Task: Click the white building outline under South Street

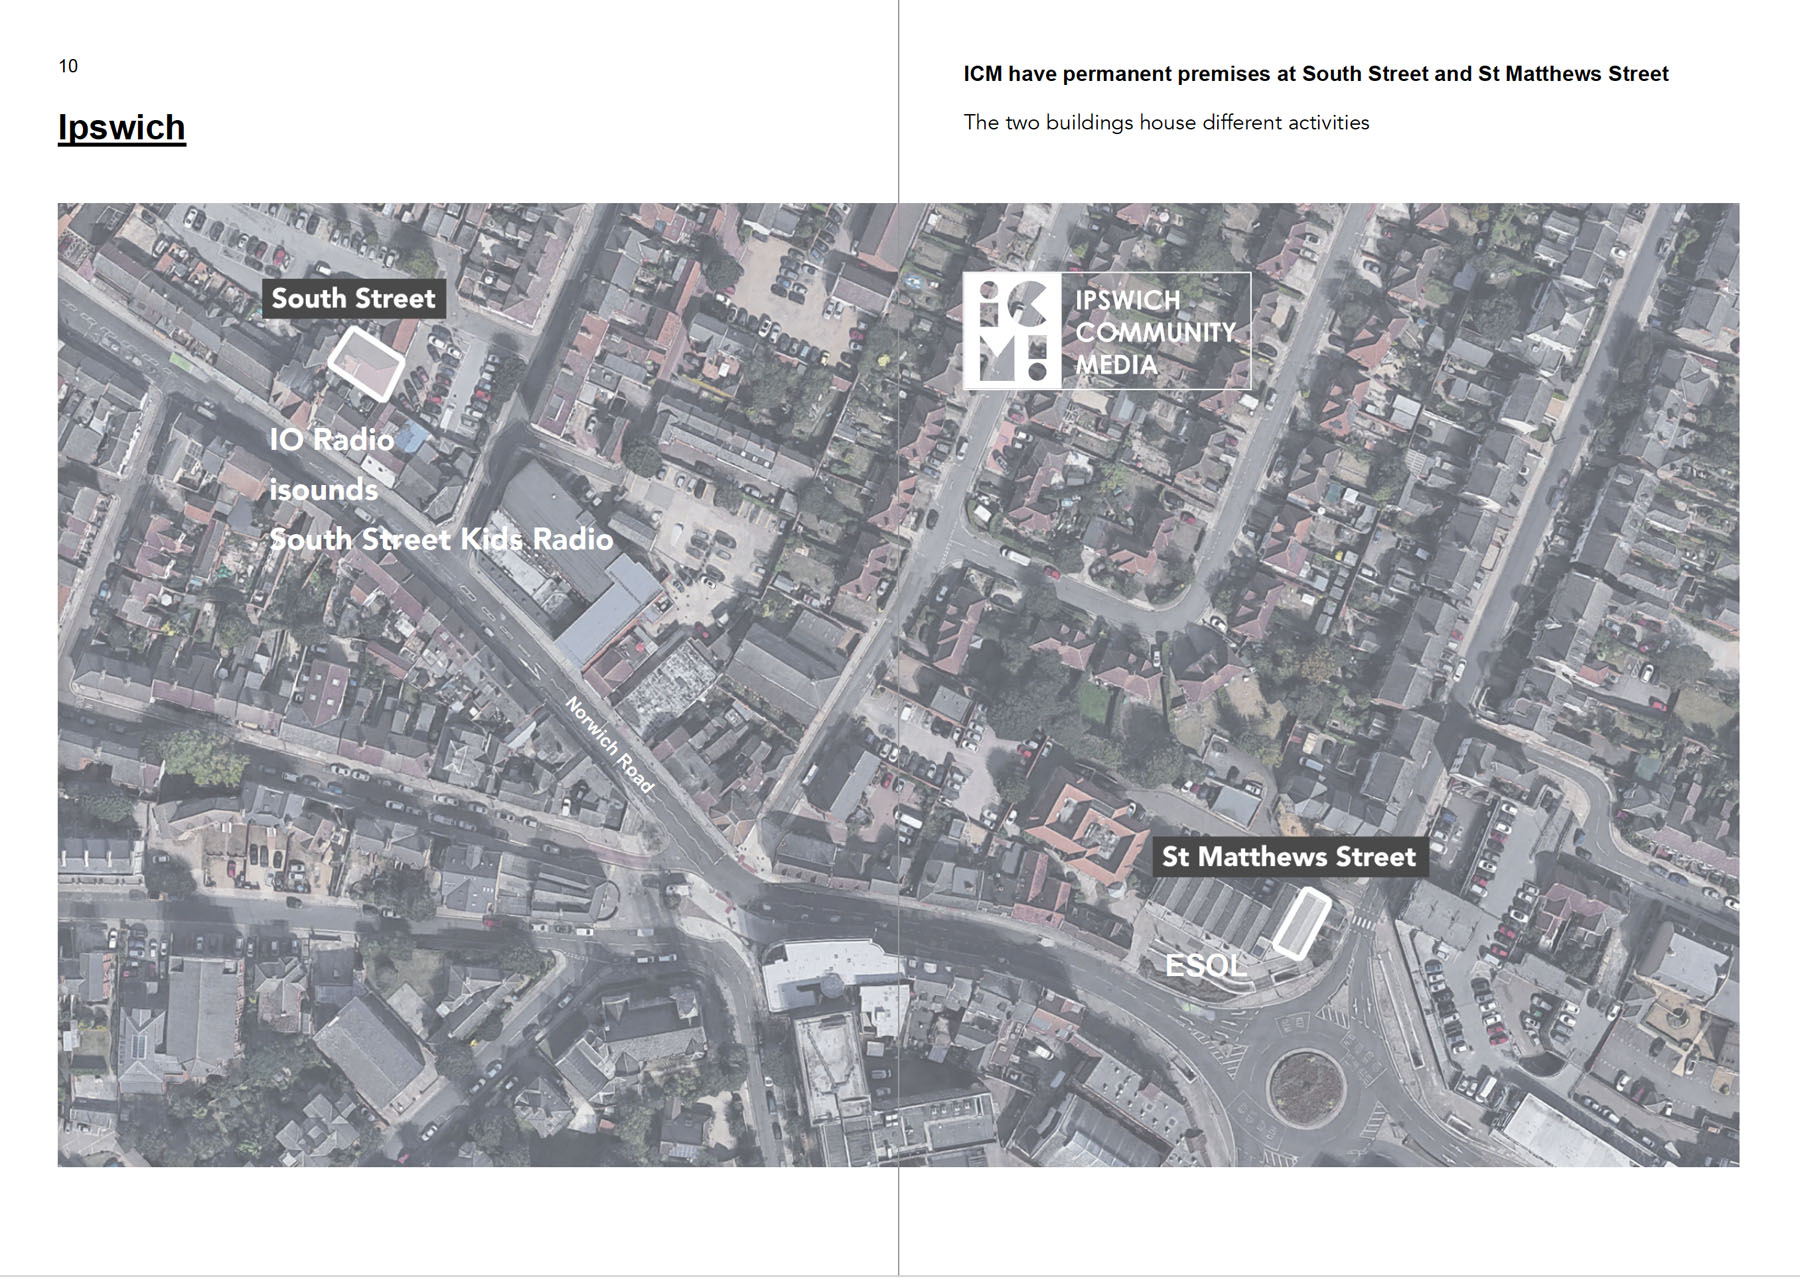Action: click(x=366, y=363)
